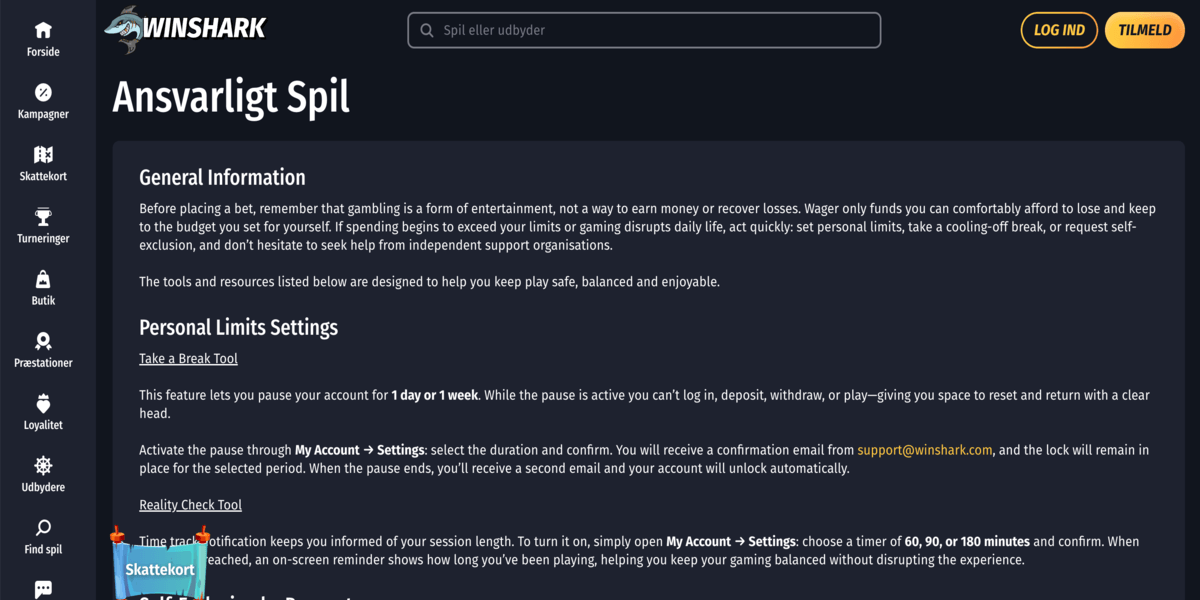The height and width of the screenshot is (600, 1200).
Task: Click the support@winshark.com email link
Action: coord(925,450)
